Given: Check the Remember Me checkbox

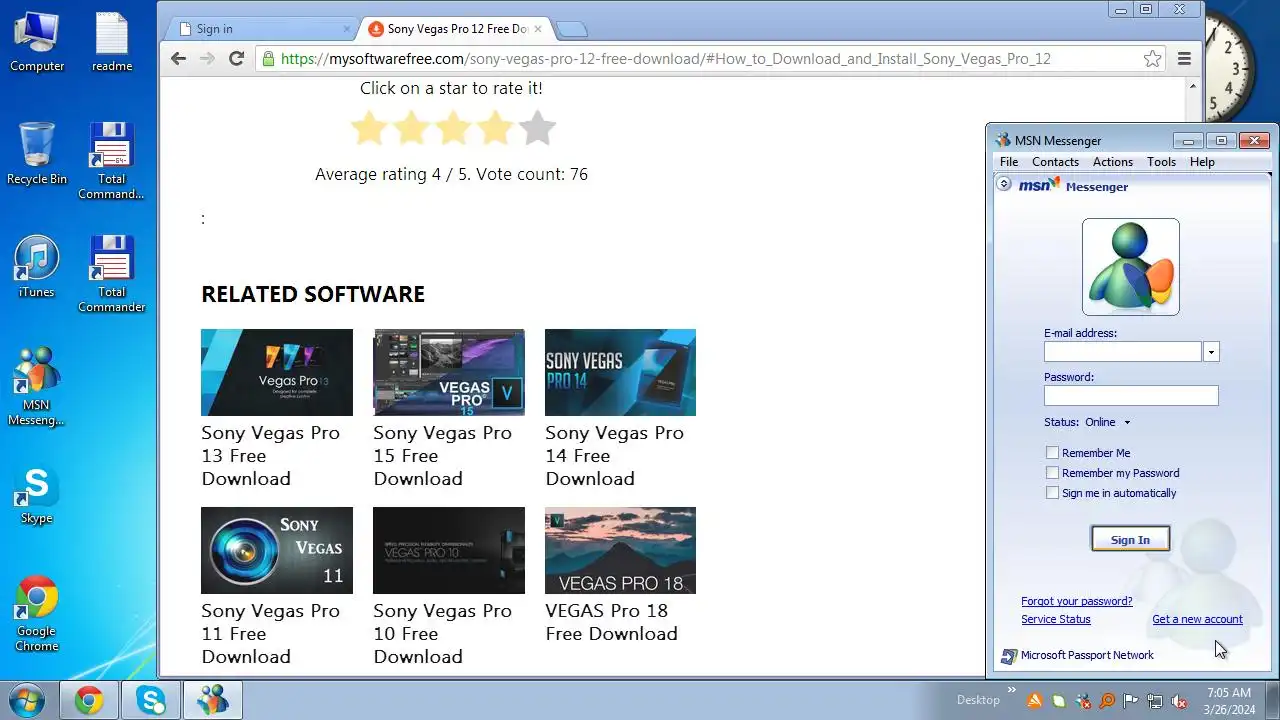Looking at the screenshot, I should tap(1052, 453).
